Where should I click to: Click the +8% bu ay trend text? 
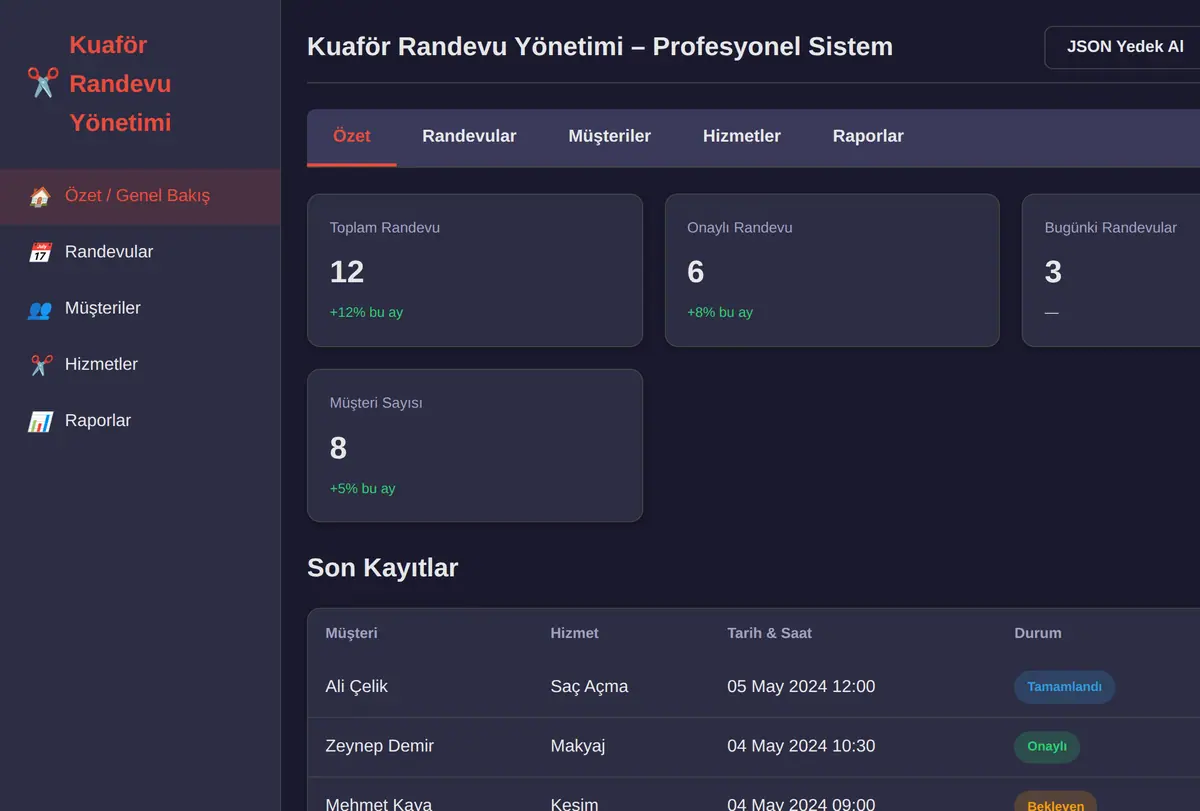pos(720,312)
